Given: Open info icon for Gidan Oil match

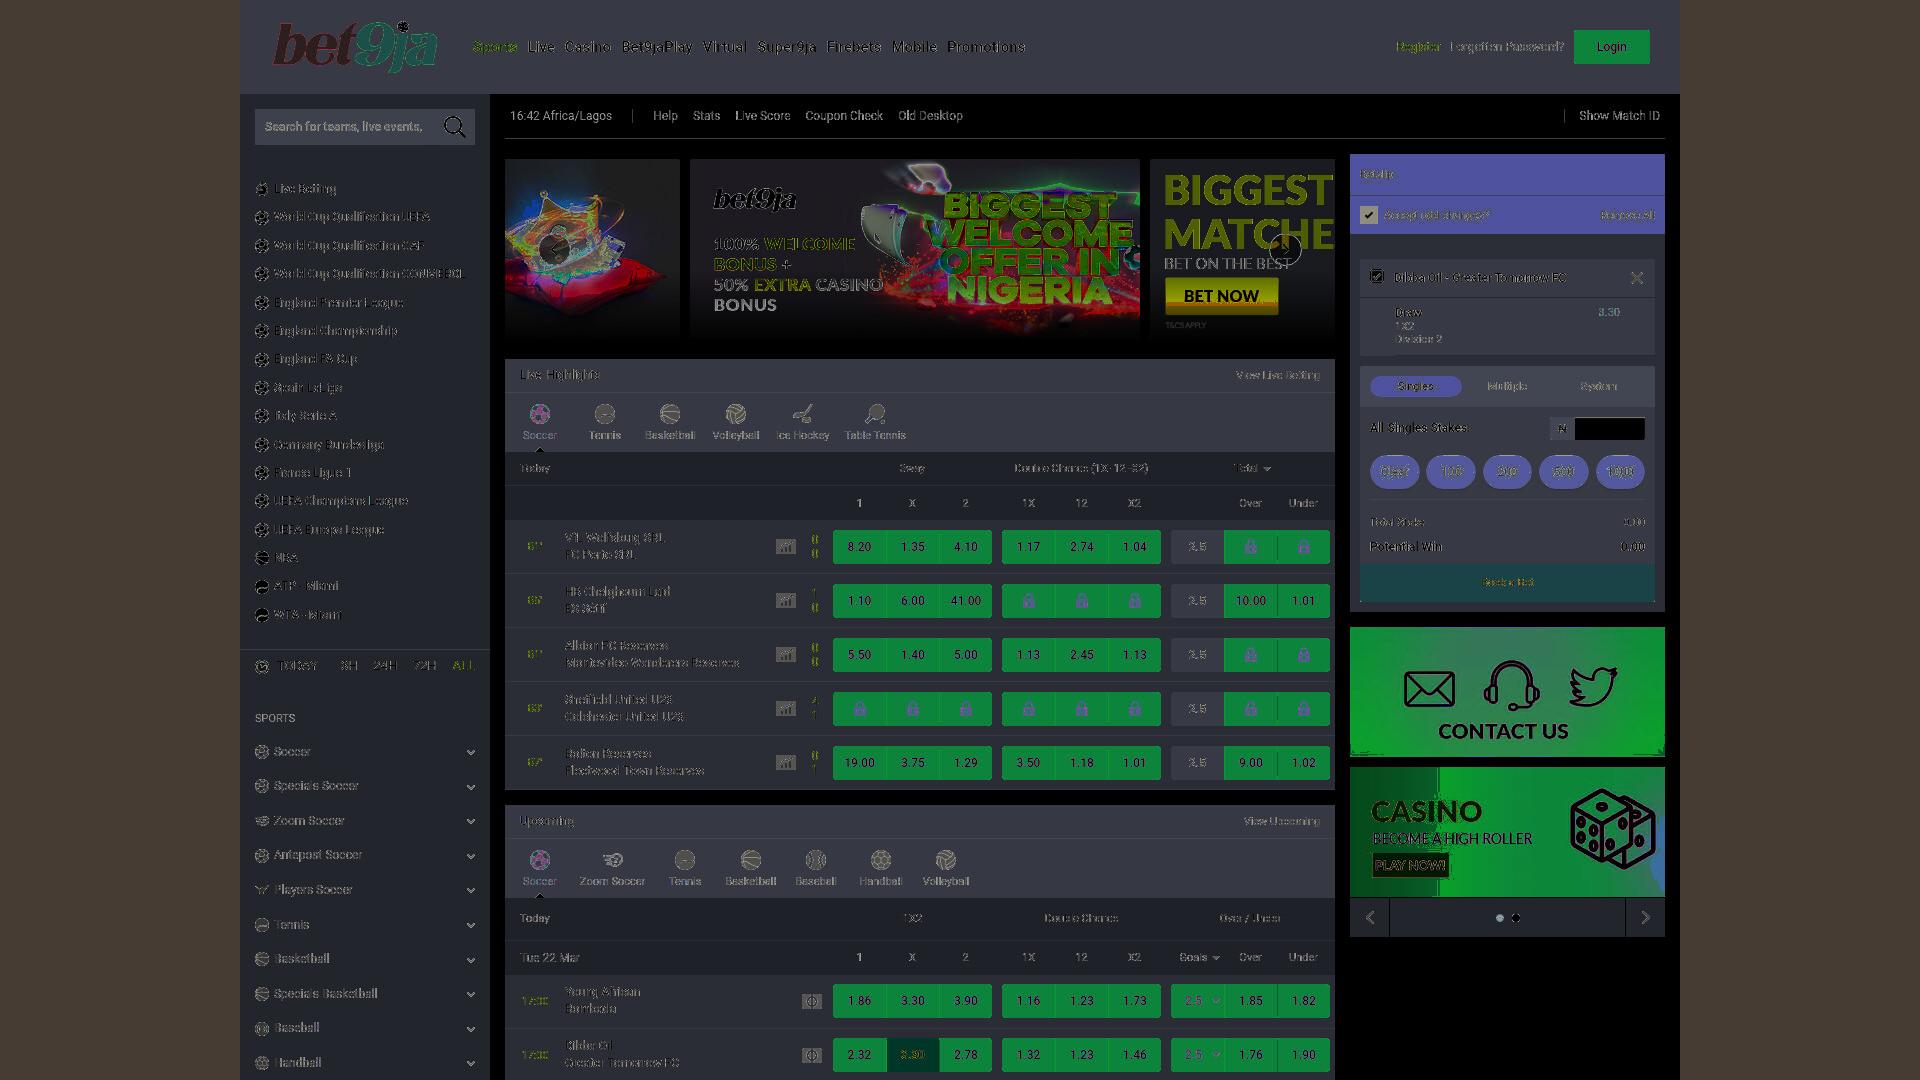Looking at the screenshot, I should pyautogui.click(x=812, y=1055).
